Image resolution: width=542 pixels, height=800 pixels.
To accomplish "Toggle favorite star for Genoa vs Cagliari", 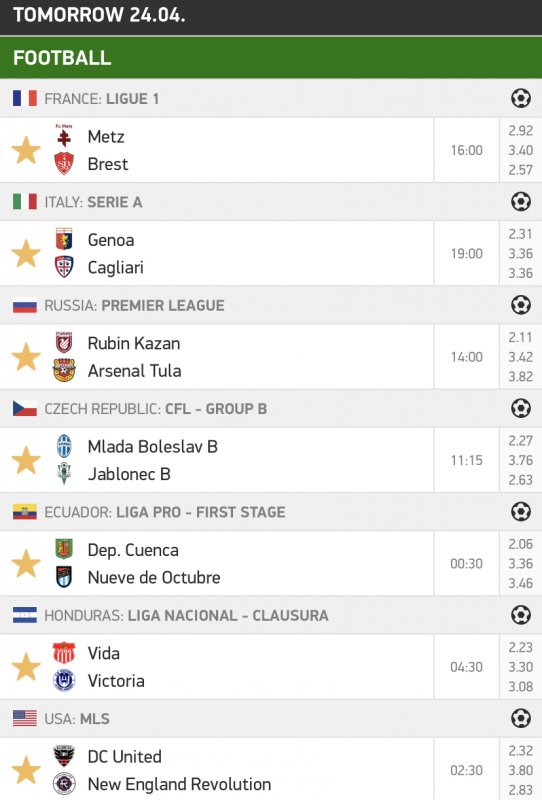I will click(26, 254).
